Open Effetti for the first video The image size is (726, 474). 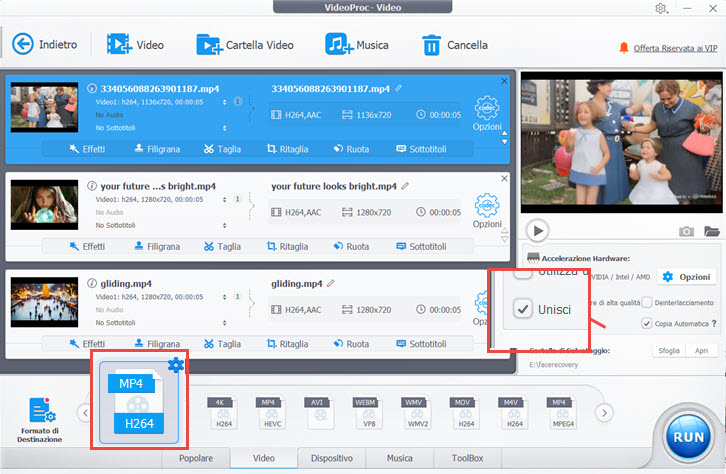coord(87,149)
